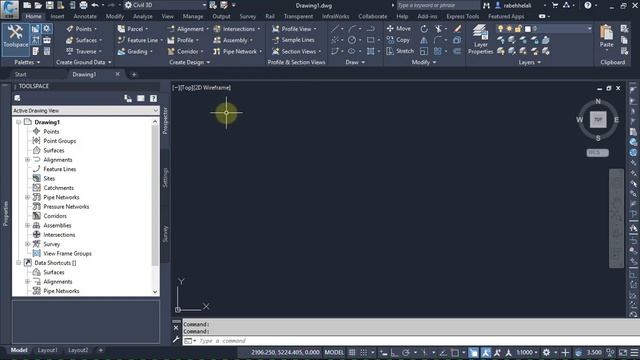Open the Corridor tool

coord(186,51)
